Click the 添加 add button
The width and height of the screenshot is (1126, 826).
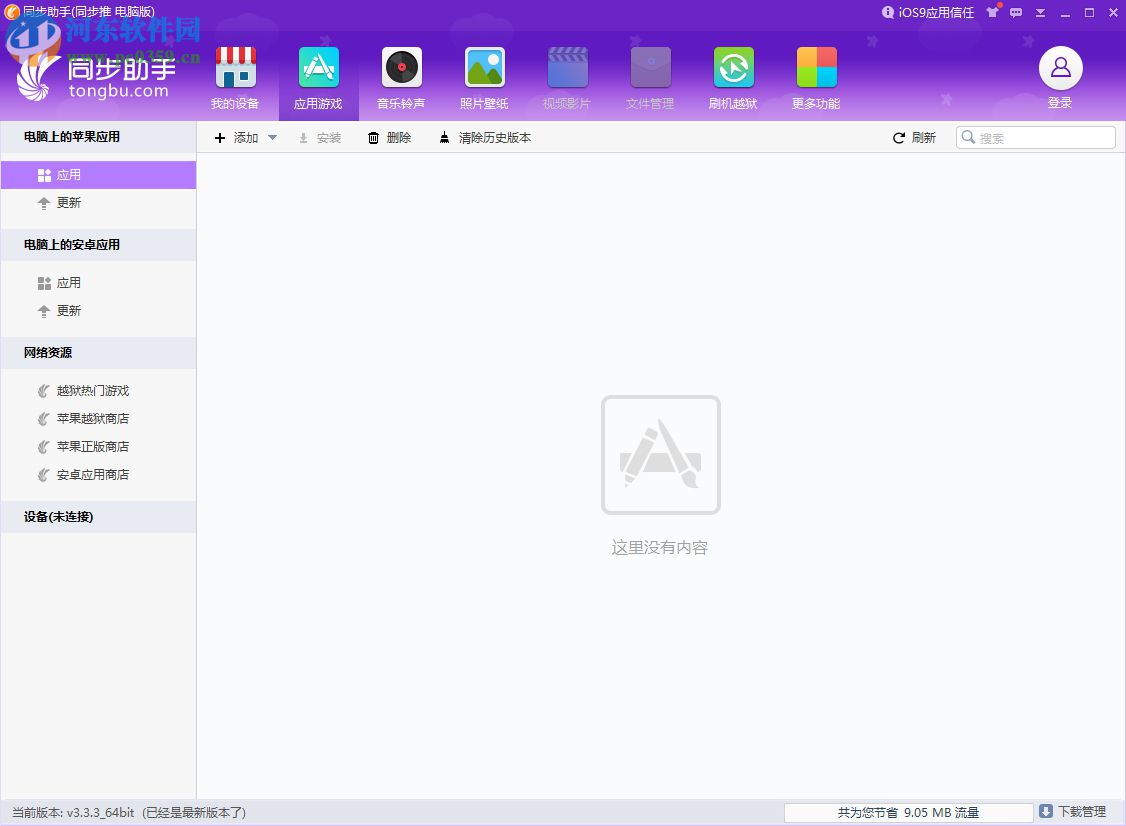pos(236,138)
